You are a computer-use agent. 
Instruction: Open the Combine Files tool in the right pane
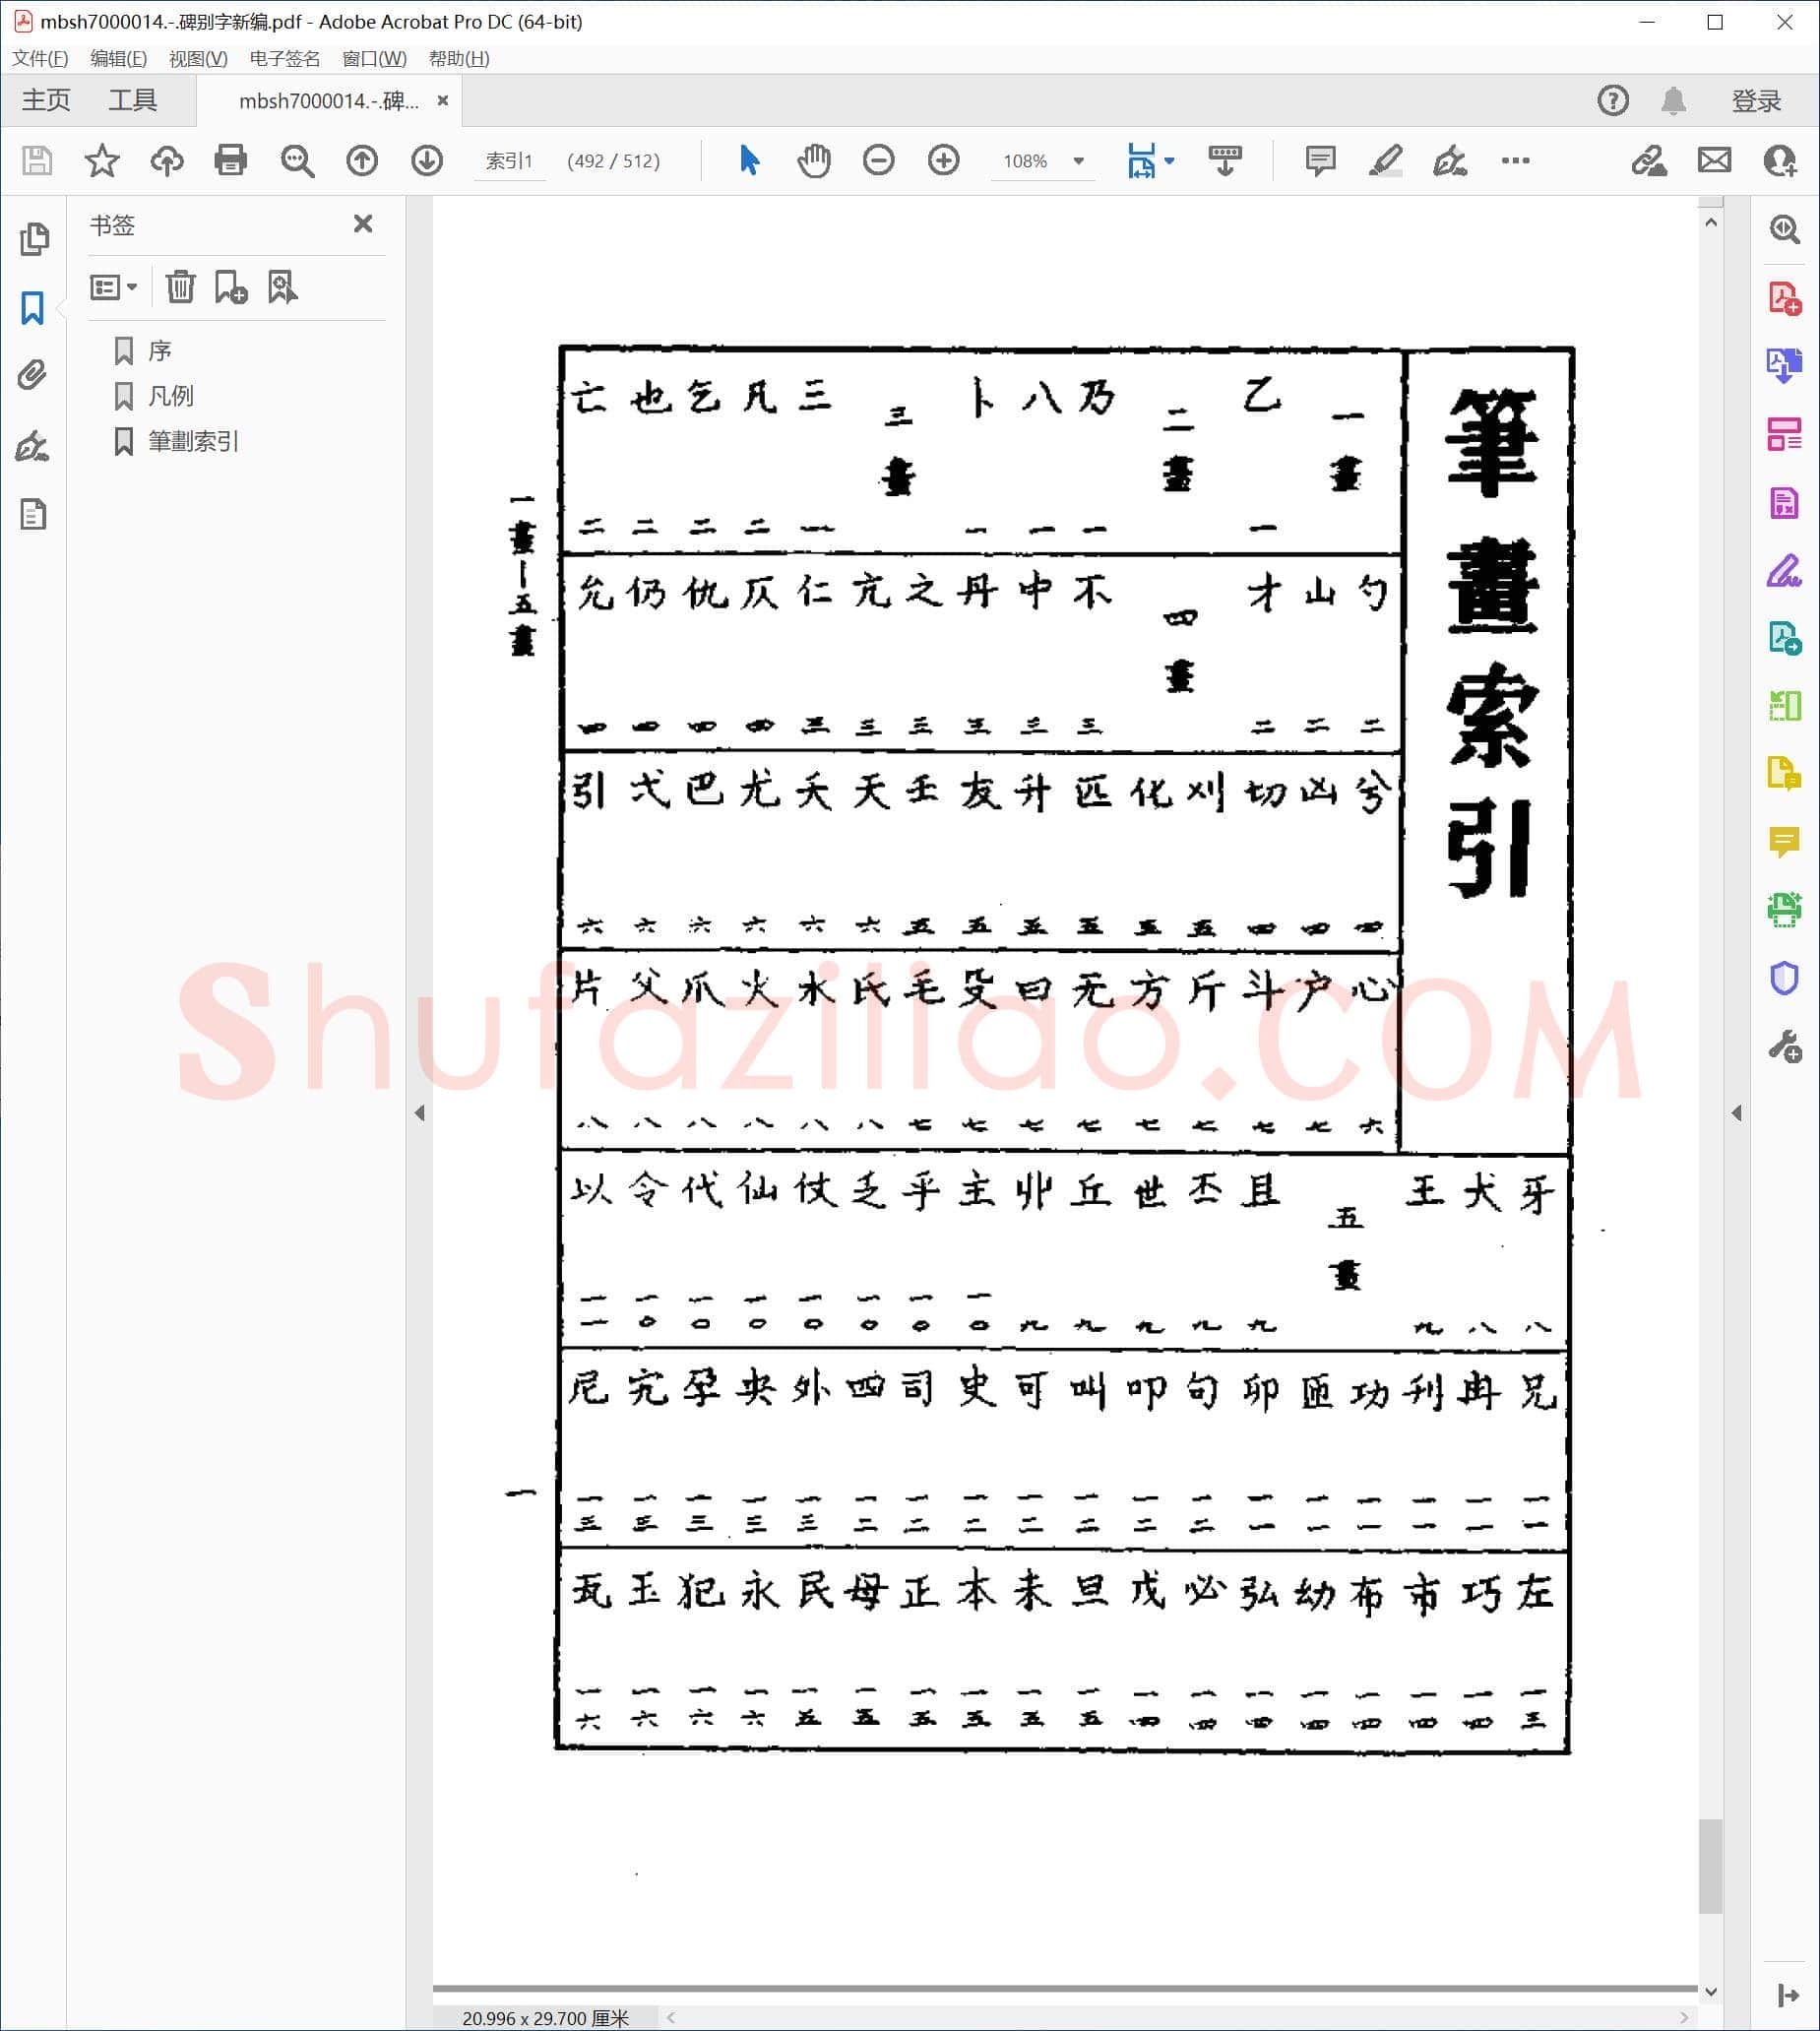pos(1785,365)
